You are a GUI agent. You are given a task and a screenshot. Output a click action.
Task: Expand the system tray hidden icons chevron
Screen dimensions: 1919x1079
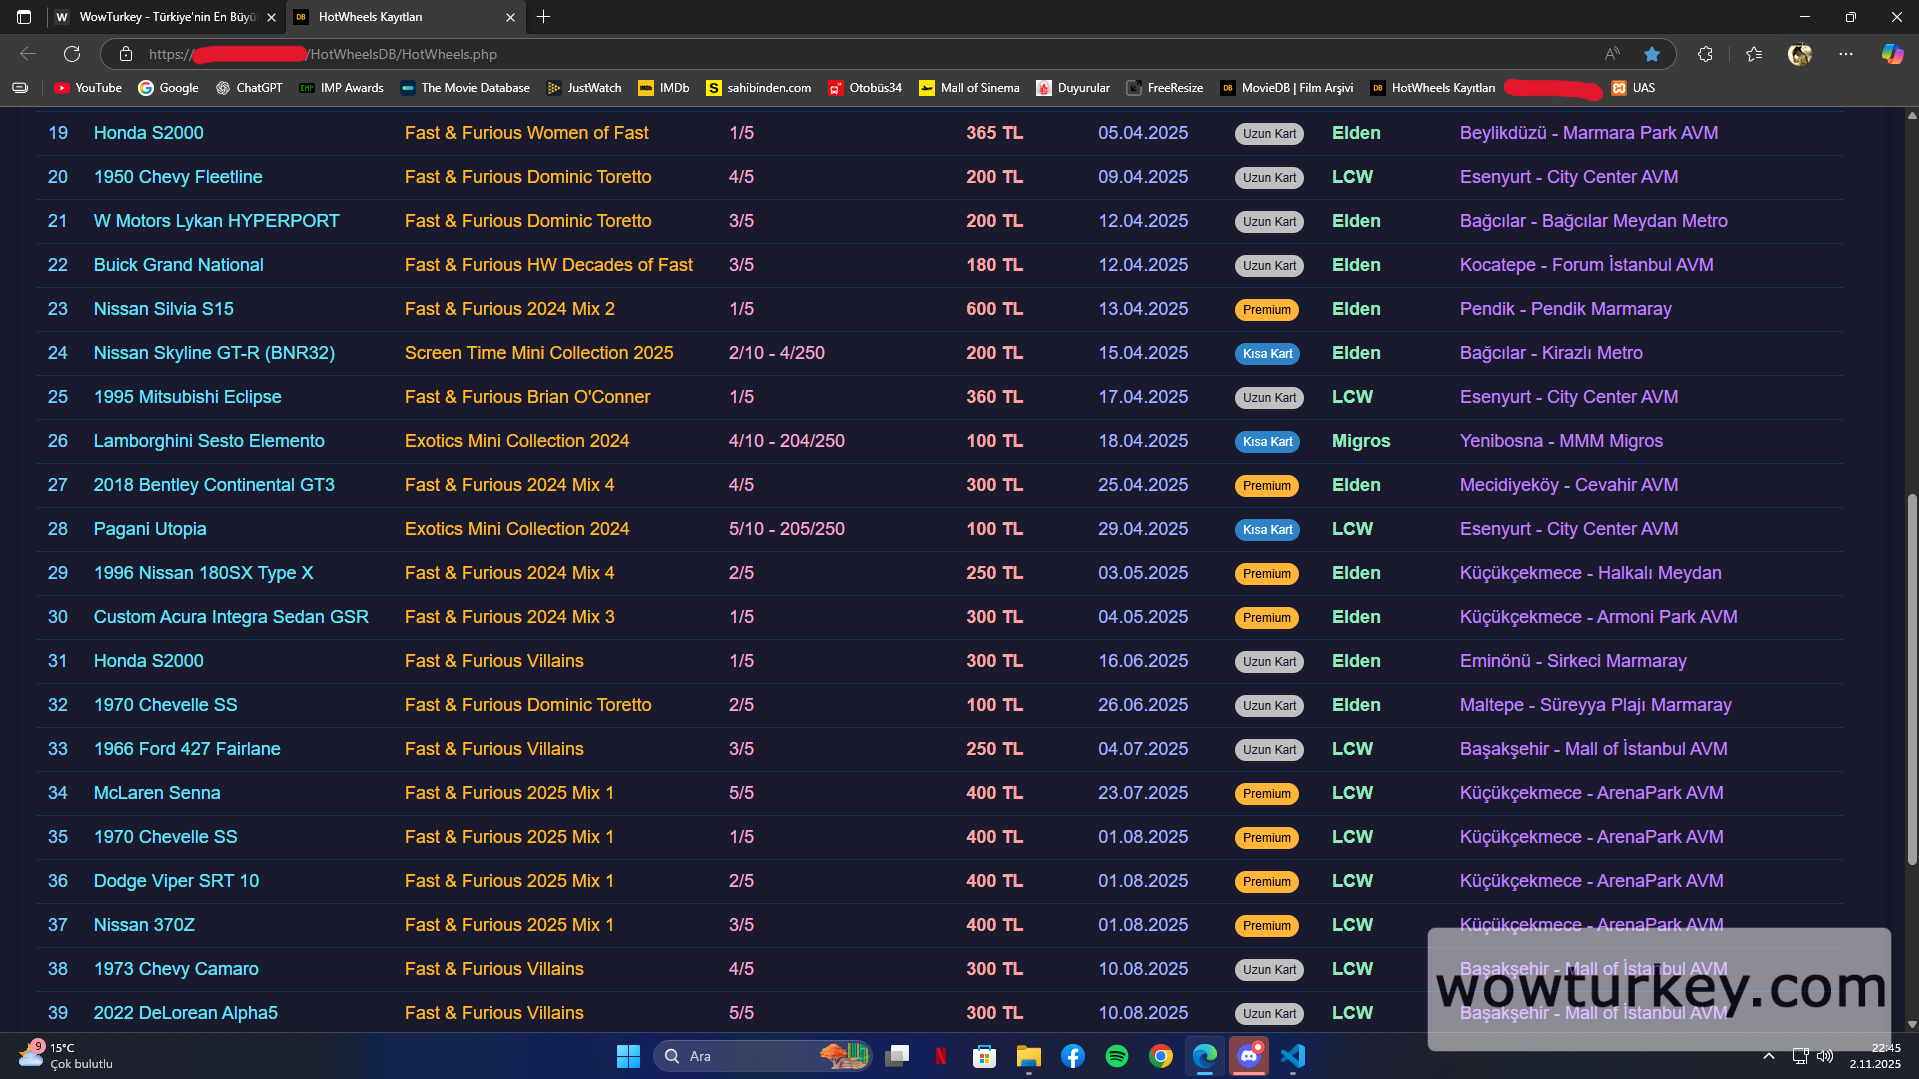[x=1768, y=1056]
